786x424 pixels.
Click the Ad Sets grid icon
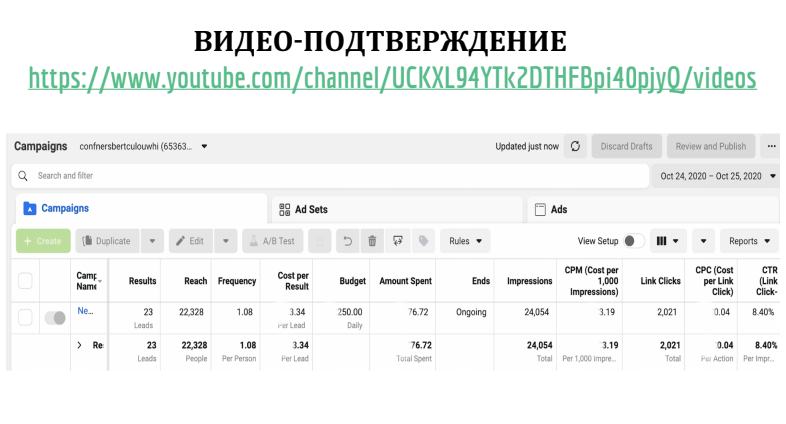tap(284, 209)
